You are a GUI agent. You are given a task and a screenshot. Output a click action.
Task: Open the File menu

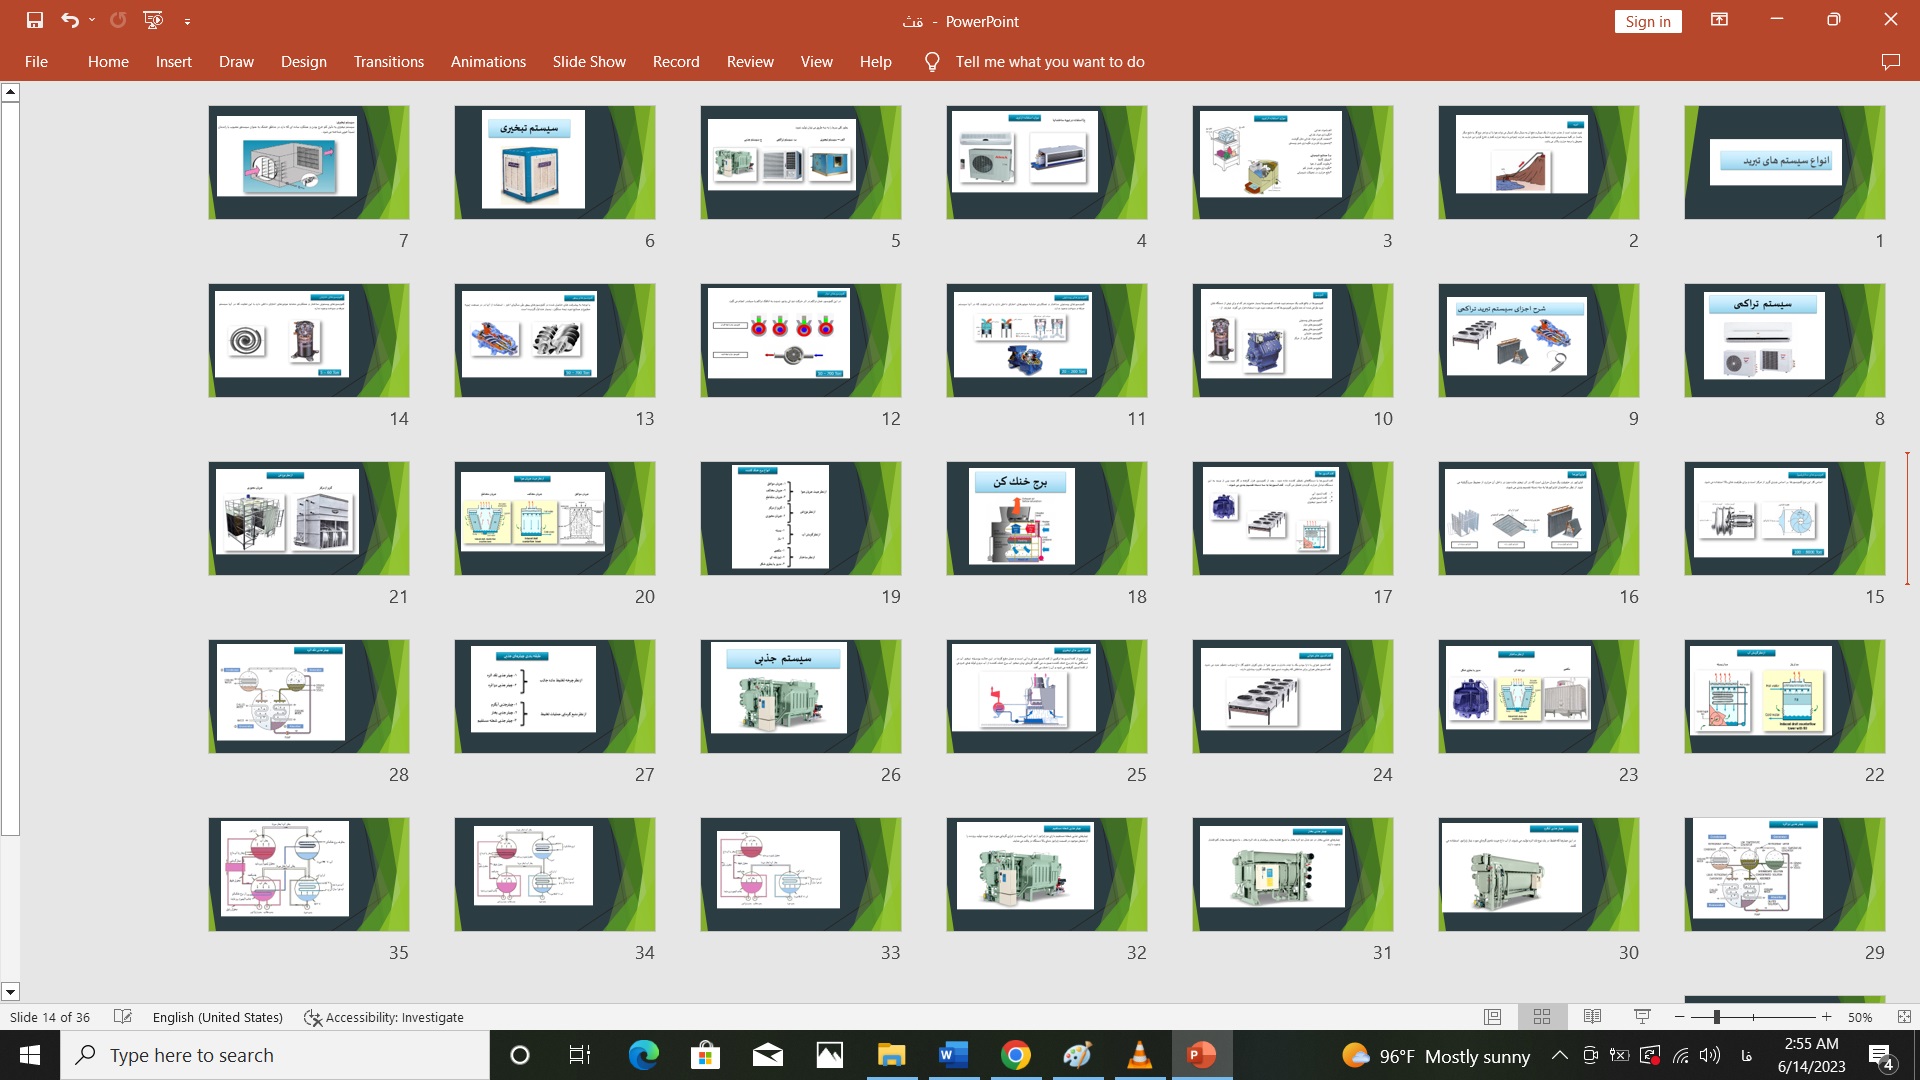(36, 62)
